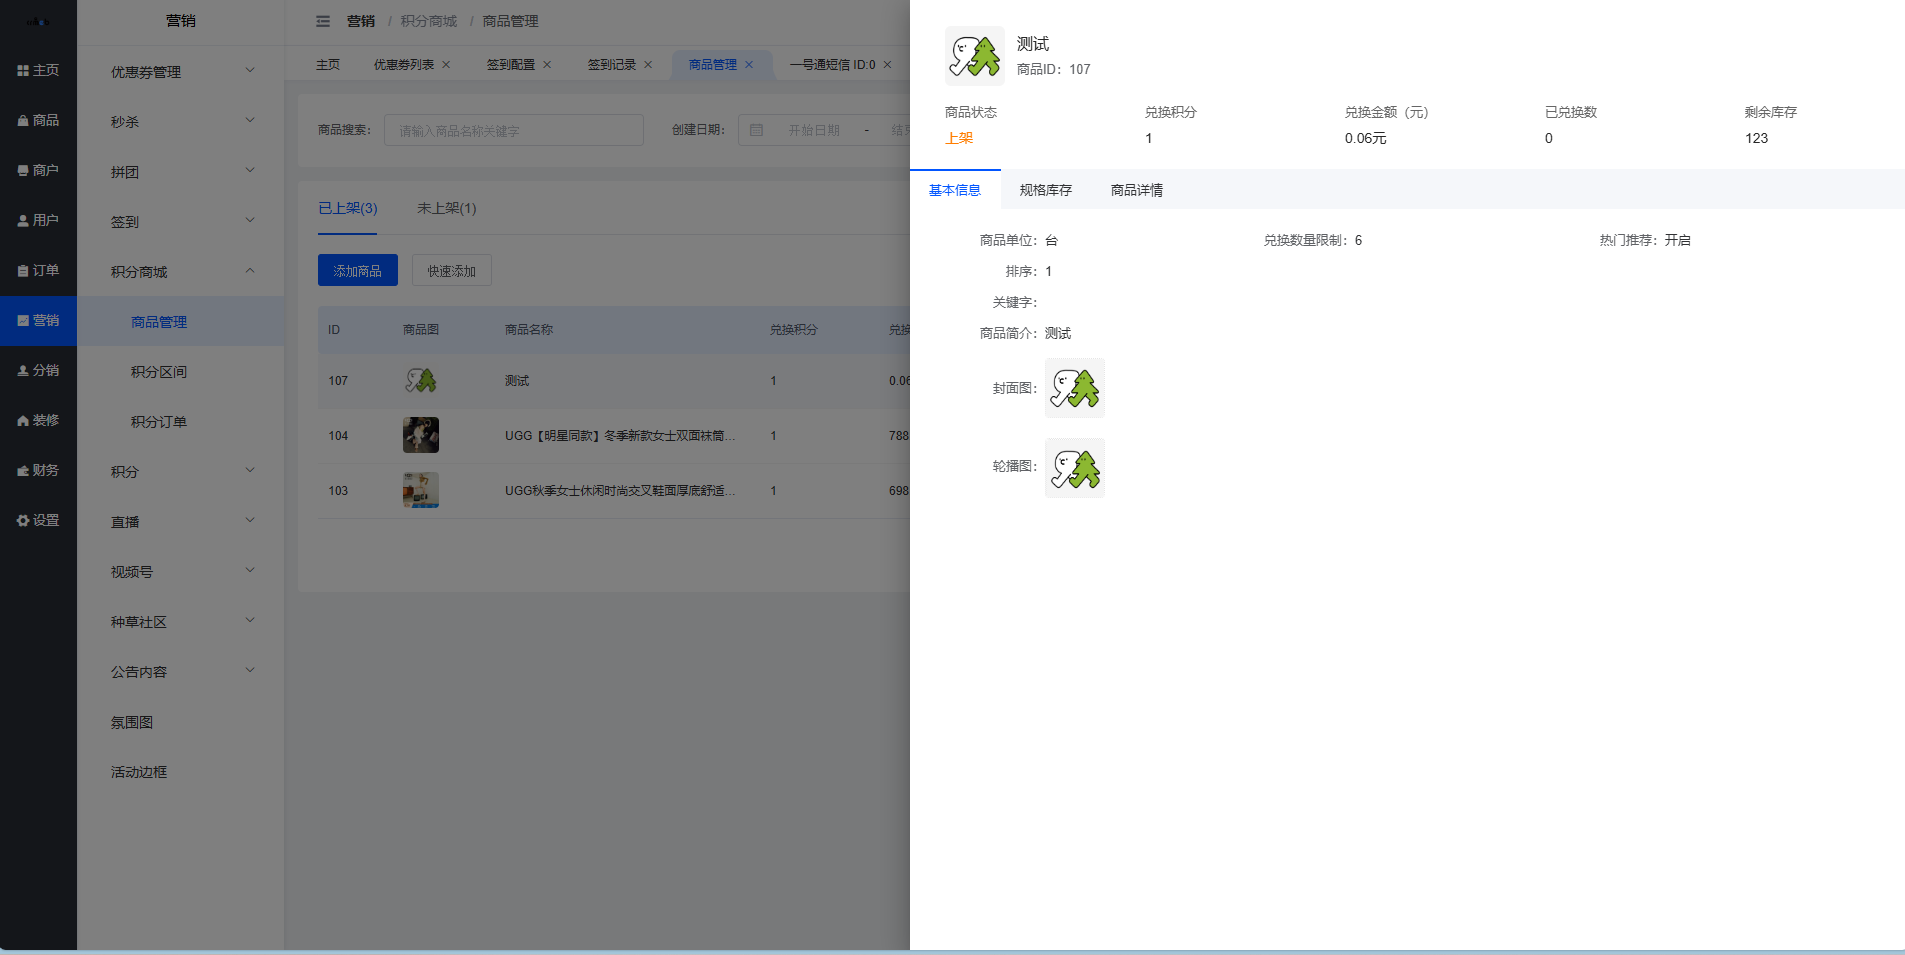Switch to the 规格库存 tab
Image resolution: width=1905 pixels, height=955 pixels.
click(1045, 190)
